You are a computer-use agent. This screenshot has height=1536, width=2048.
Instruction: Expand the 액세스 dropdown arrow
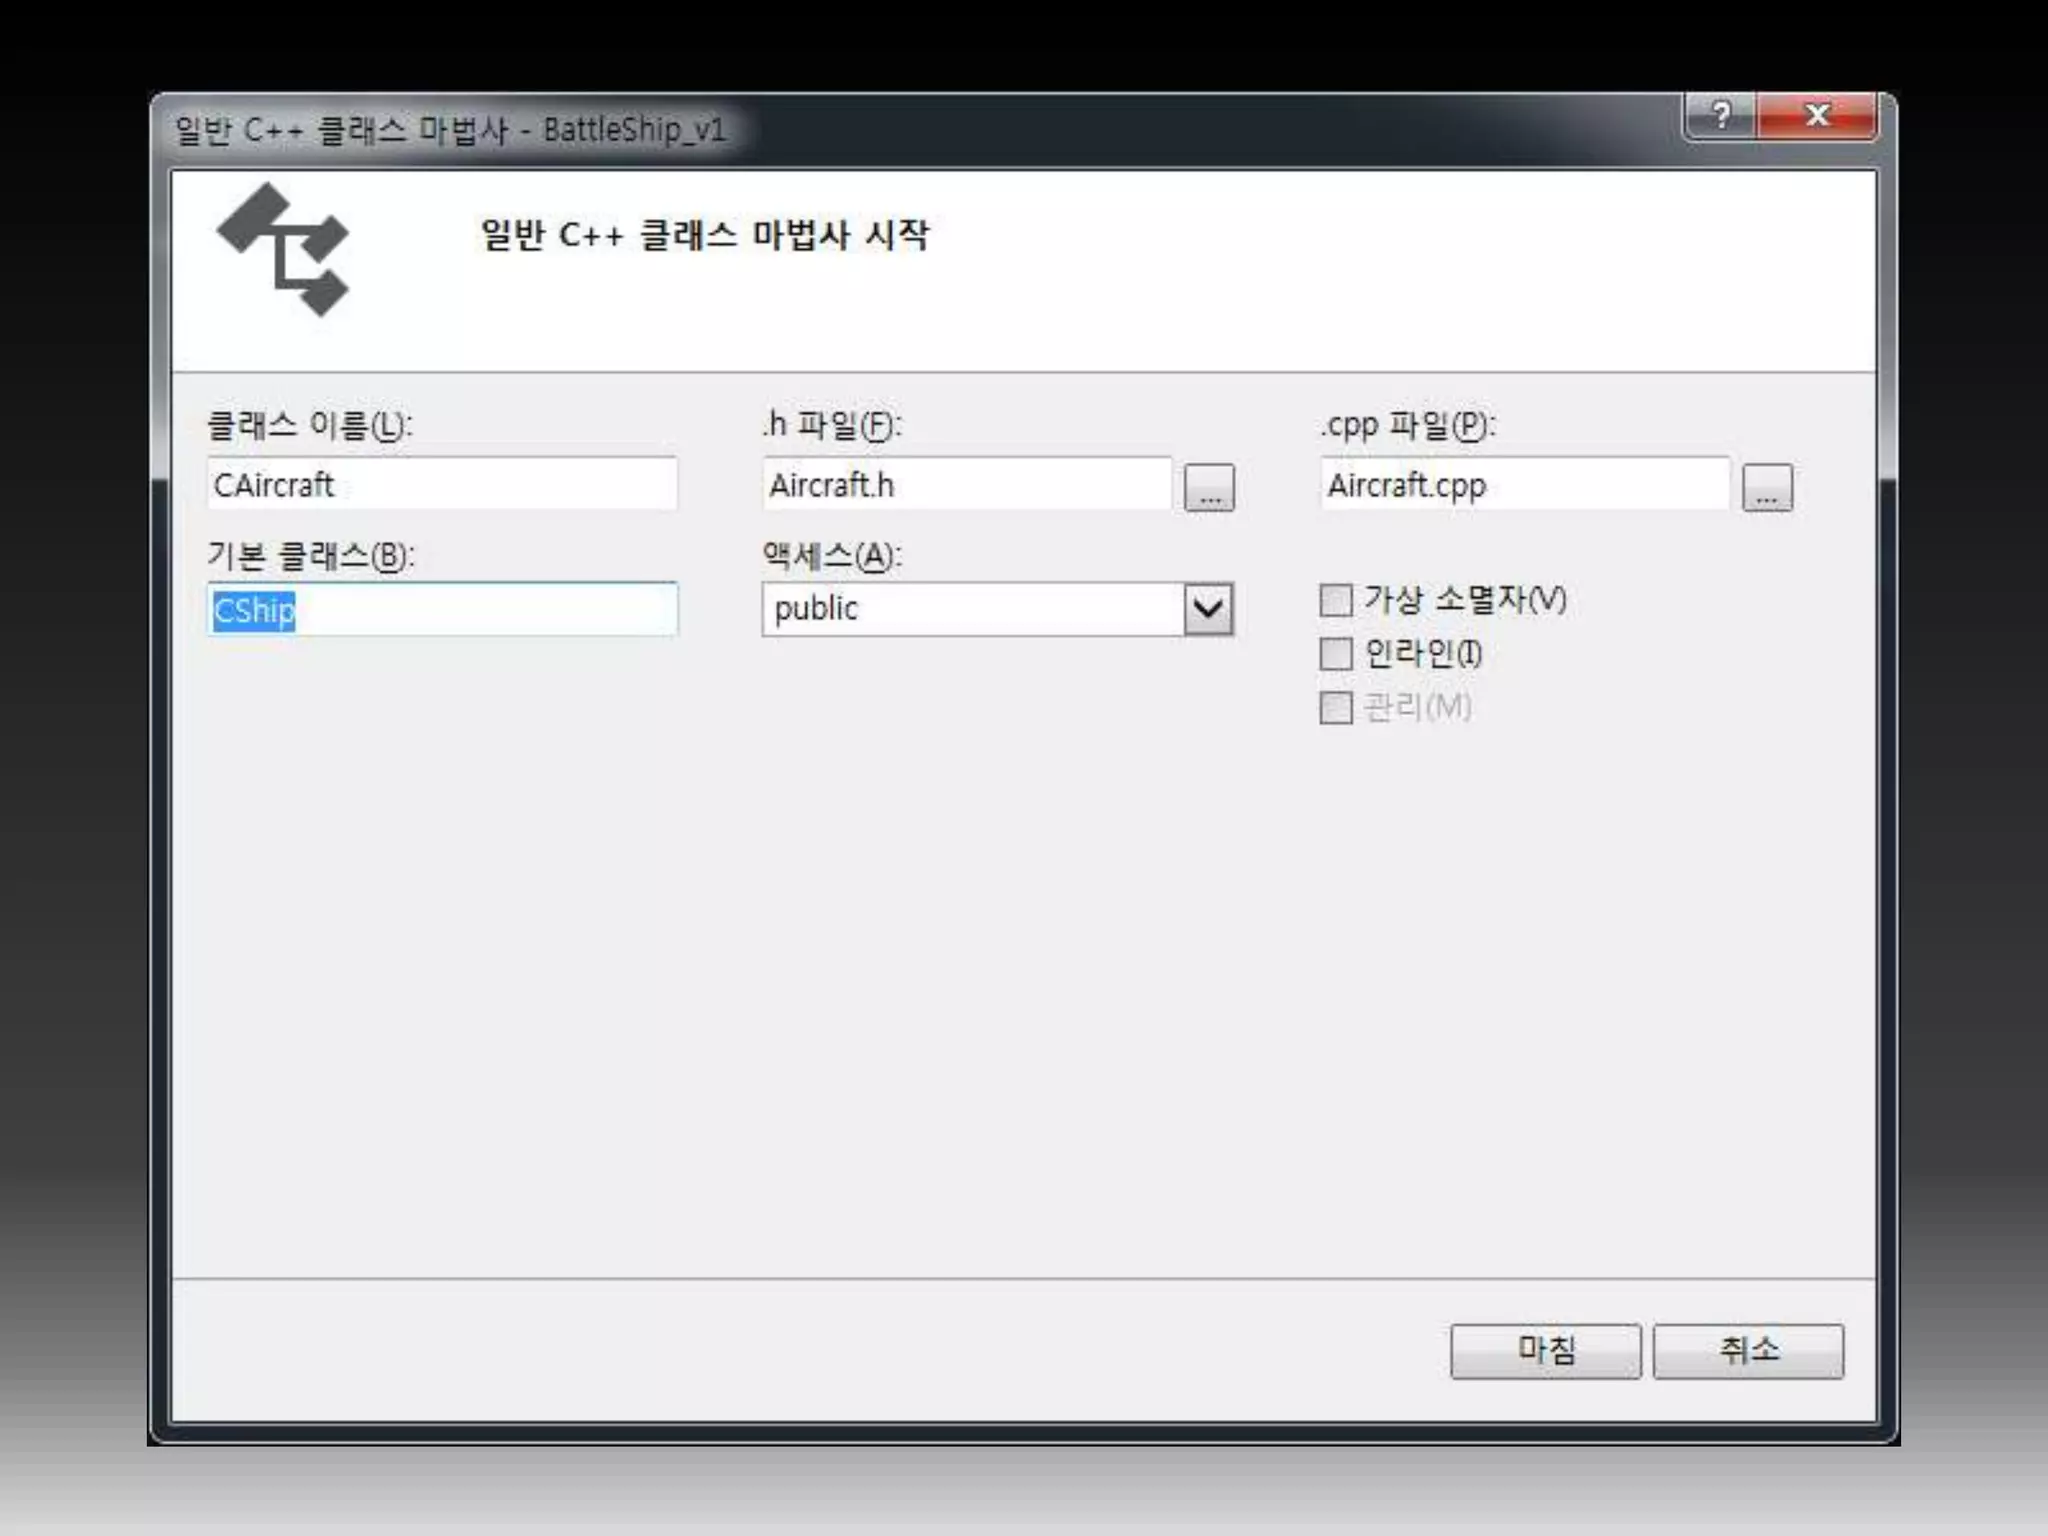[x=1208, y=609]
